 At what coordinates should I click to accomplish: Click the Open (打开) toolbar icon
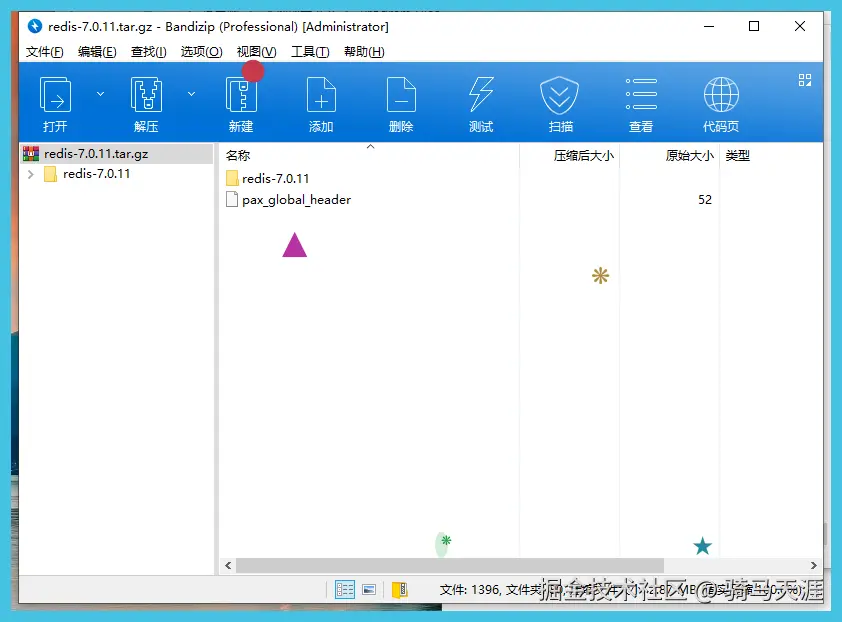click(55, 95)
